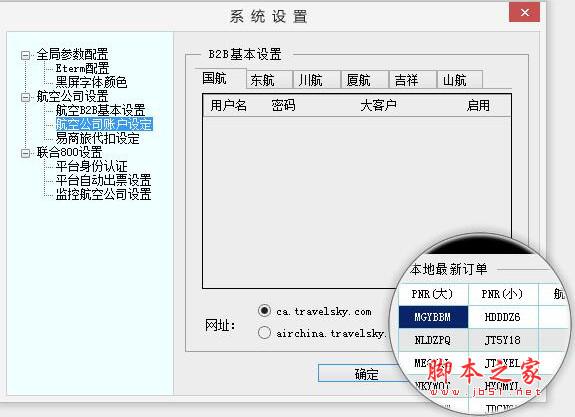Screen dimensions: 575x417
Task: Select 航空公司账户设定 in the tree
Action: (x=104, y=124)
